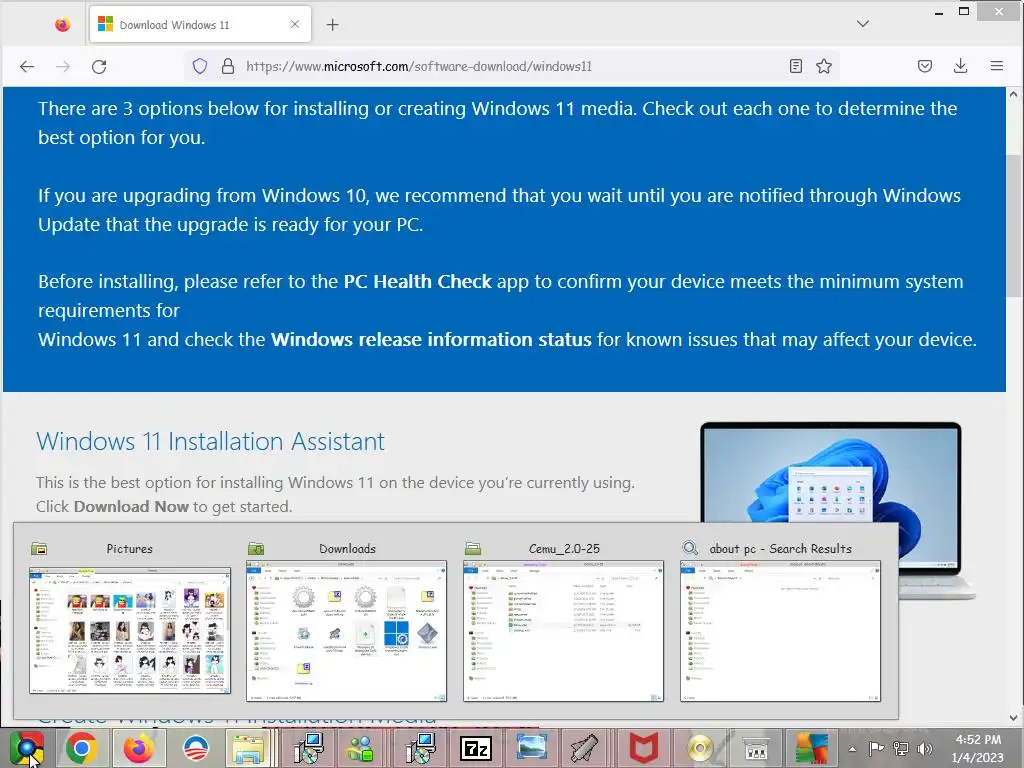Click the Downloads preview title text
This screenshot has width=1024, height=768.
point(347,549)
